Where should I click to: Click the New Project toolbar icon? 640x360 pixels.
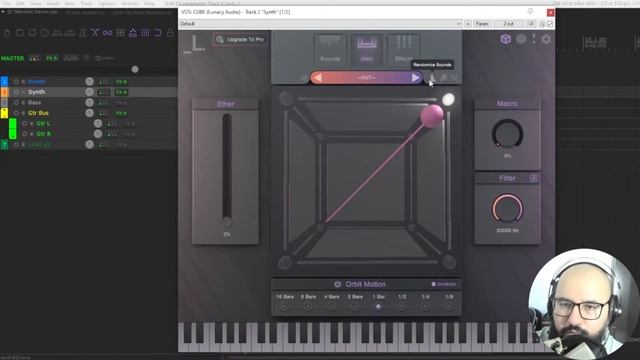pyautogui.click(x=7, y=33)
